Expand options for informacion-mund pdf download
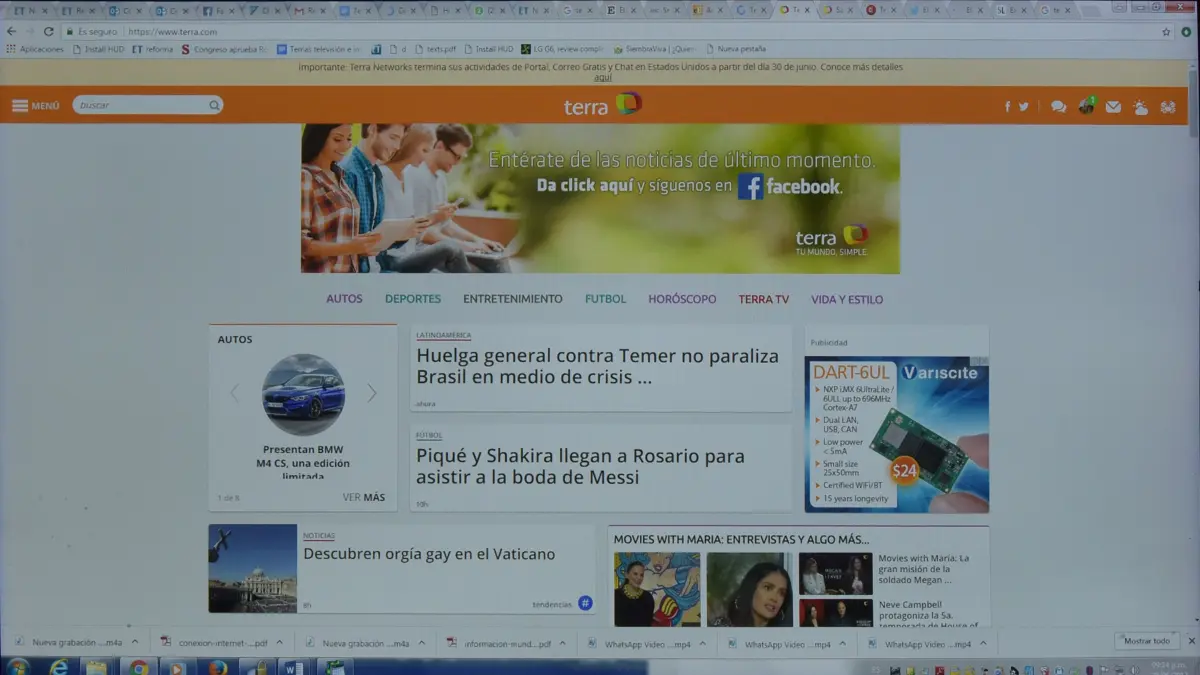 [563, 643]
